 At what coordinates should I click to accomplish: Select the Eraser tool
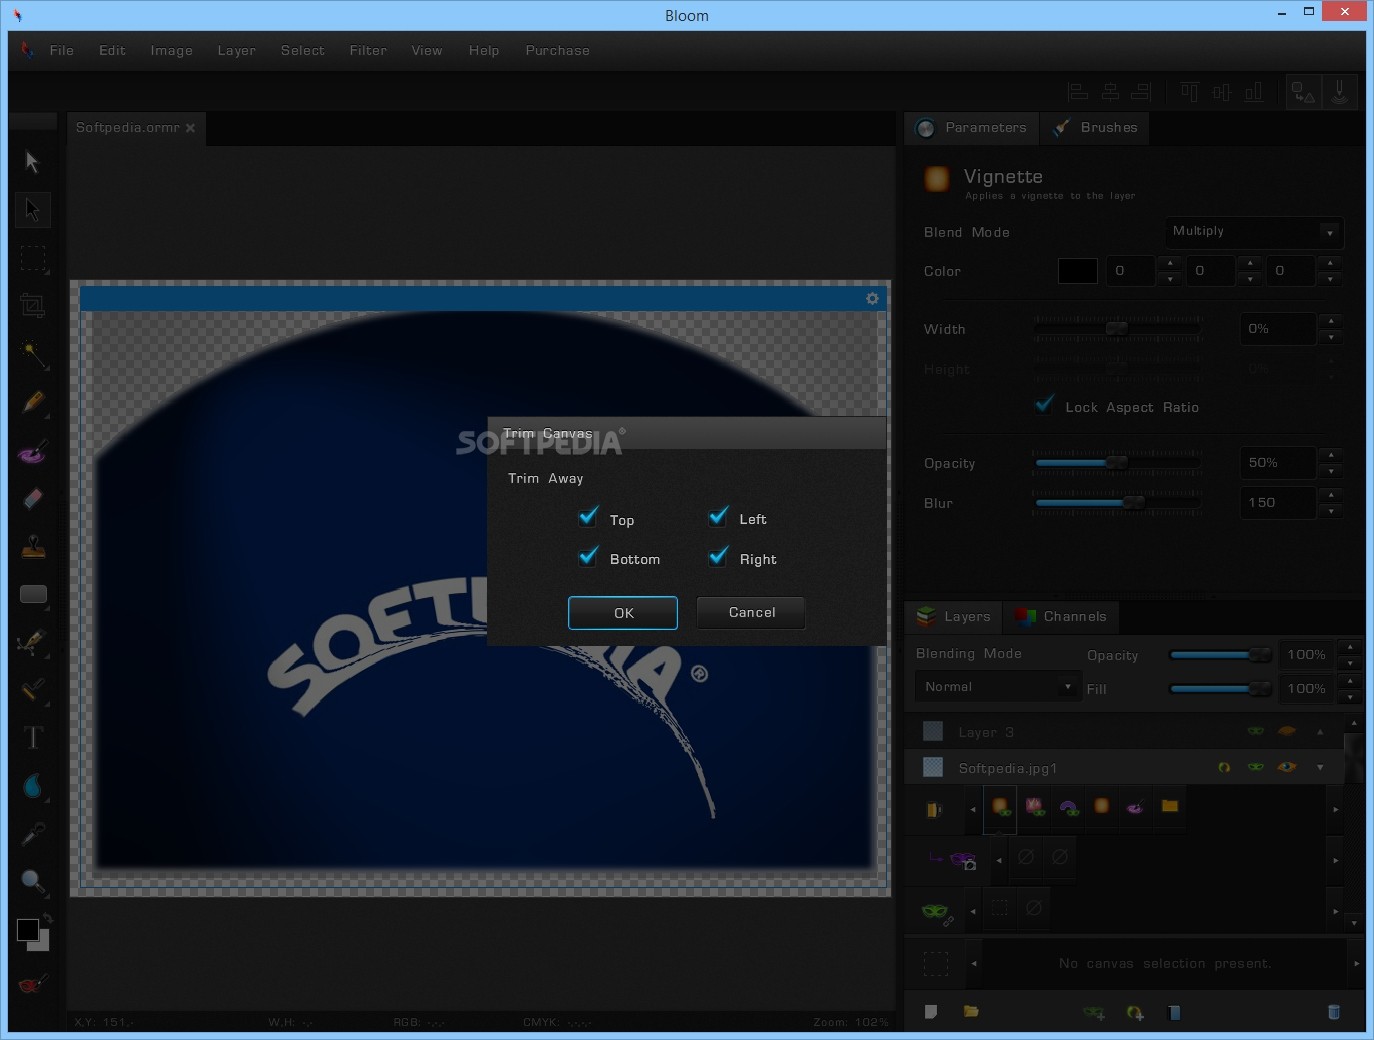pos(33,498)
